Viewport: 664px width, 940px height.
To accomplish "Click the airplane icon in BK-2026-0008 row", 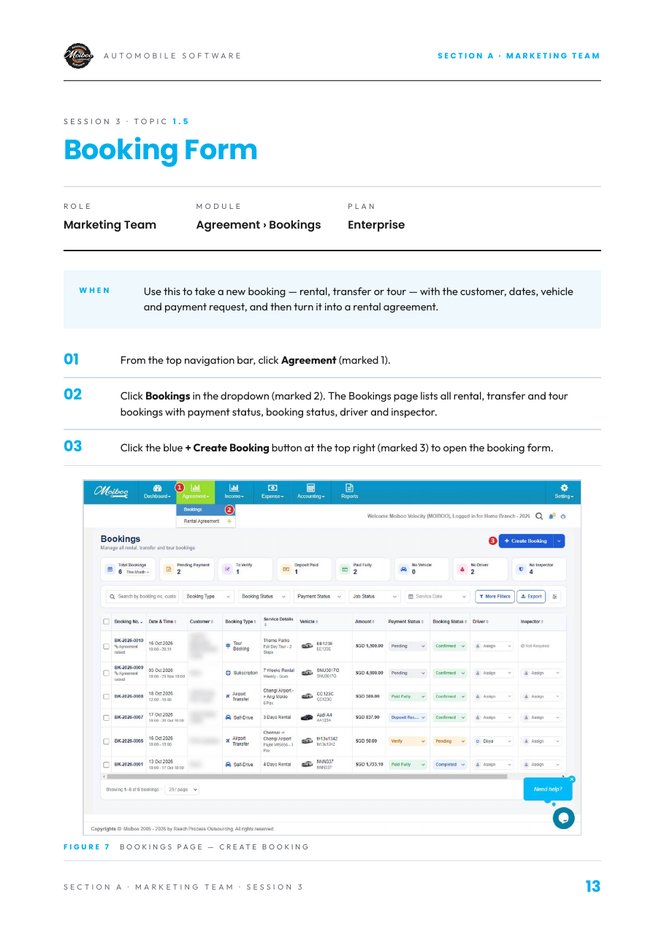I will (x=228, y=696).
